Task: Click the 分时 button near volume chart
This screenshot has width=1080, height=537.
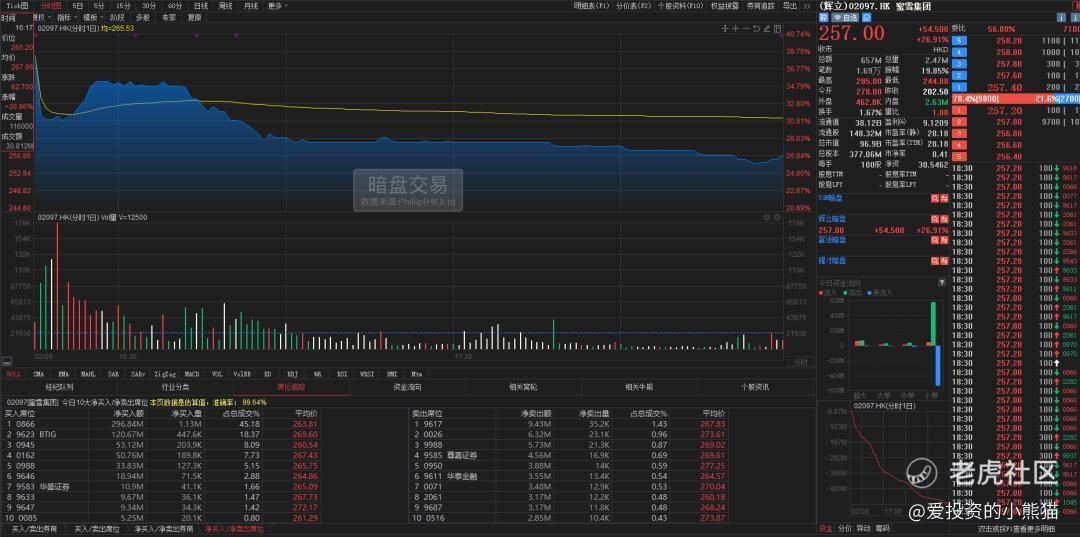Action: point(800,361)
